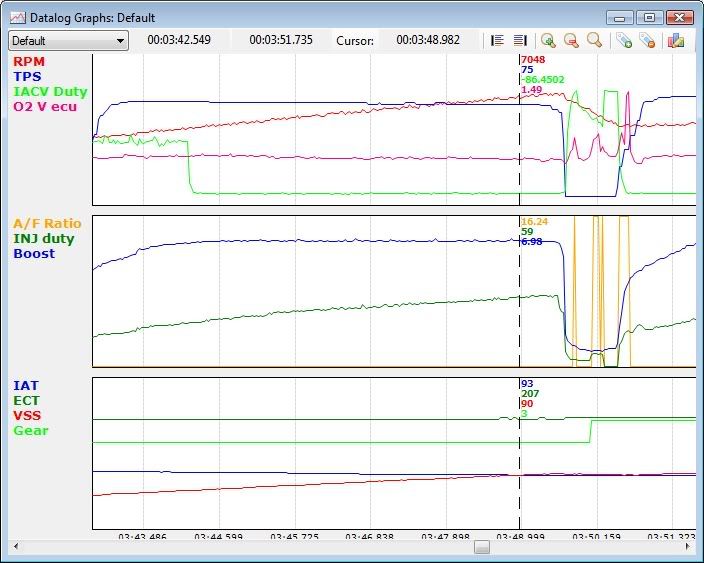This screenshot has height=563, width=704.
Task: Click the A/F cursor value 16.24
Action: point(534,222)
